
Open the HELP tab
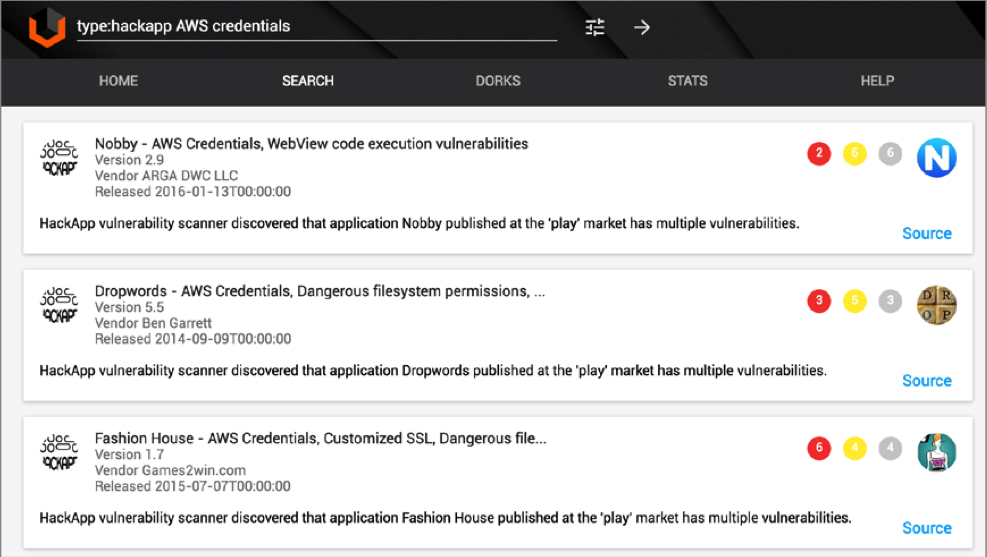coord(877,81)
